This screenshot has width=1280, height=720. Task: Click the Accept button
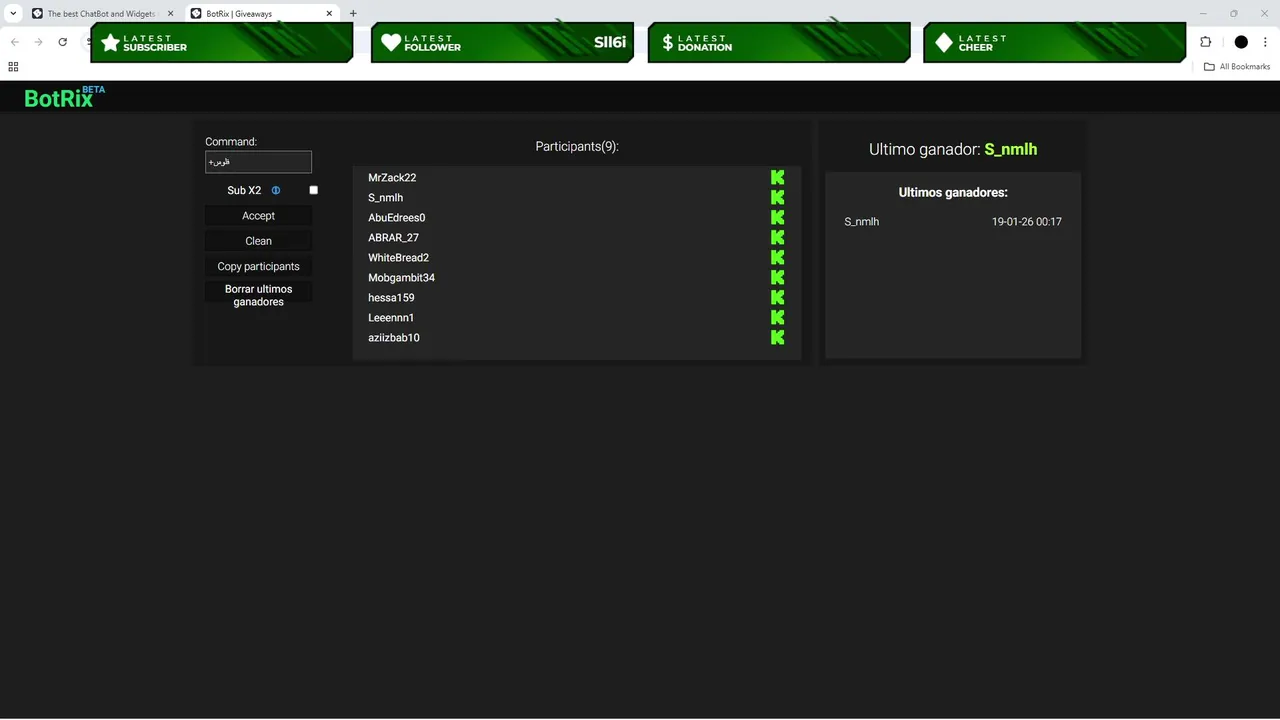[258, 216]
